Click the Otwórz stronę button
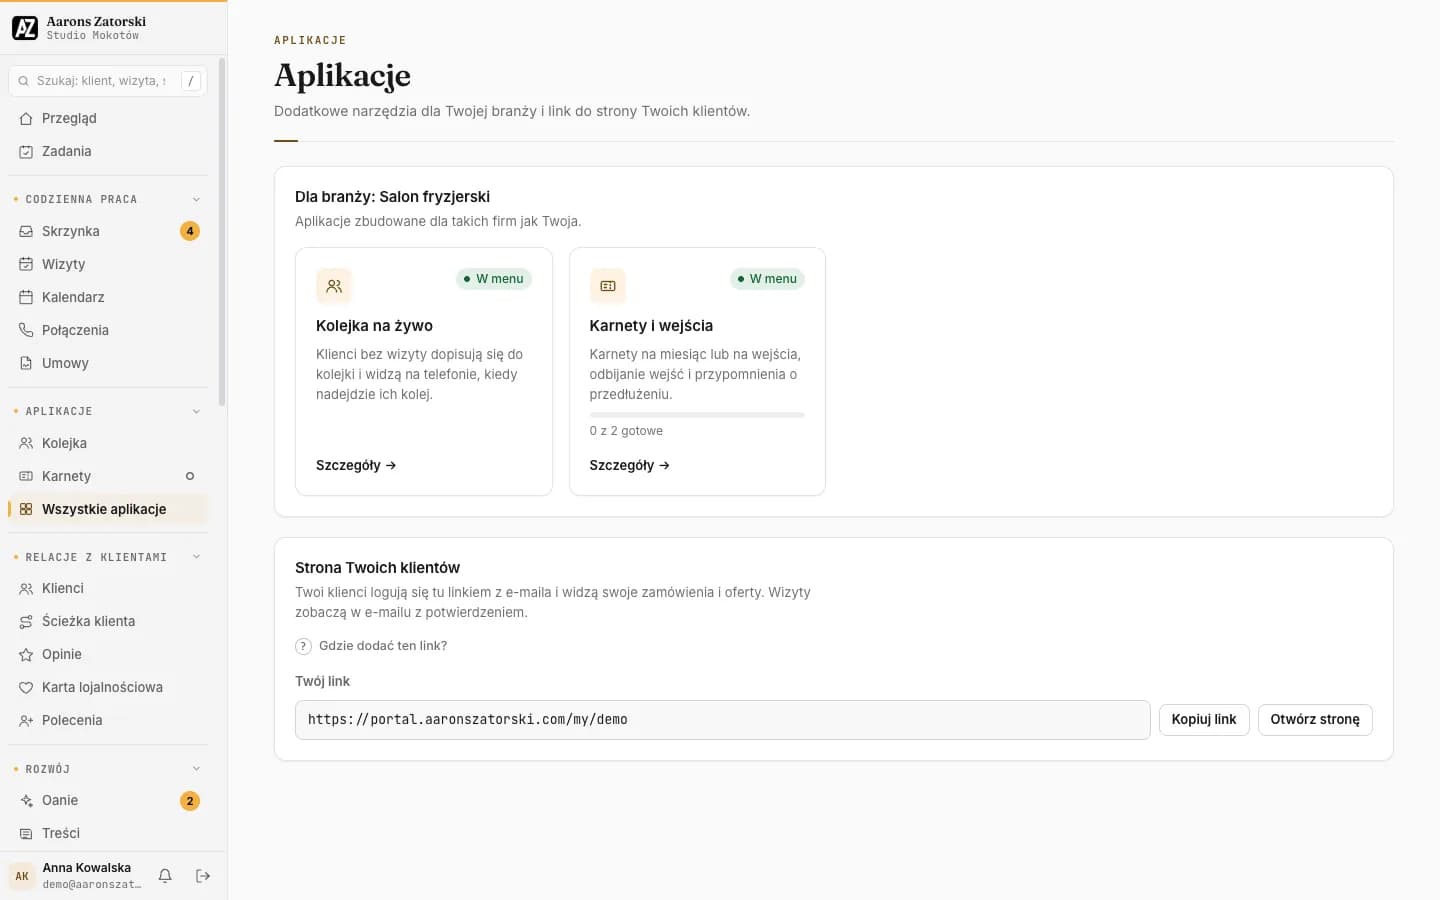 1315,720
